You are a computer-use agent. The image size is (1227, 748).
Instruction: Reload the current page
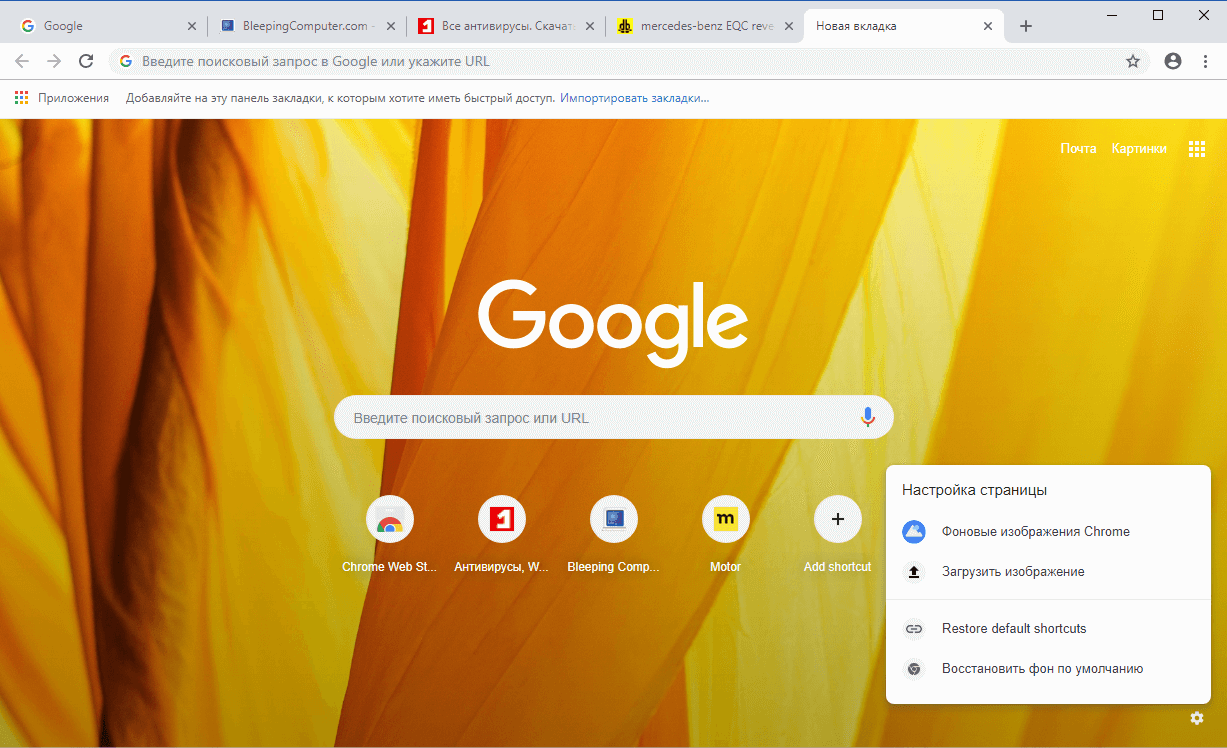(85, 60)
